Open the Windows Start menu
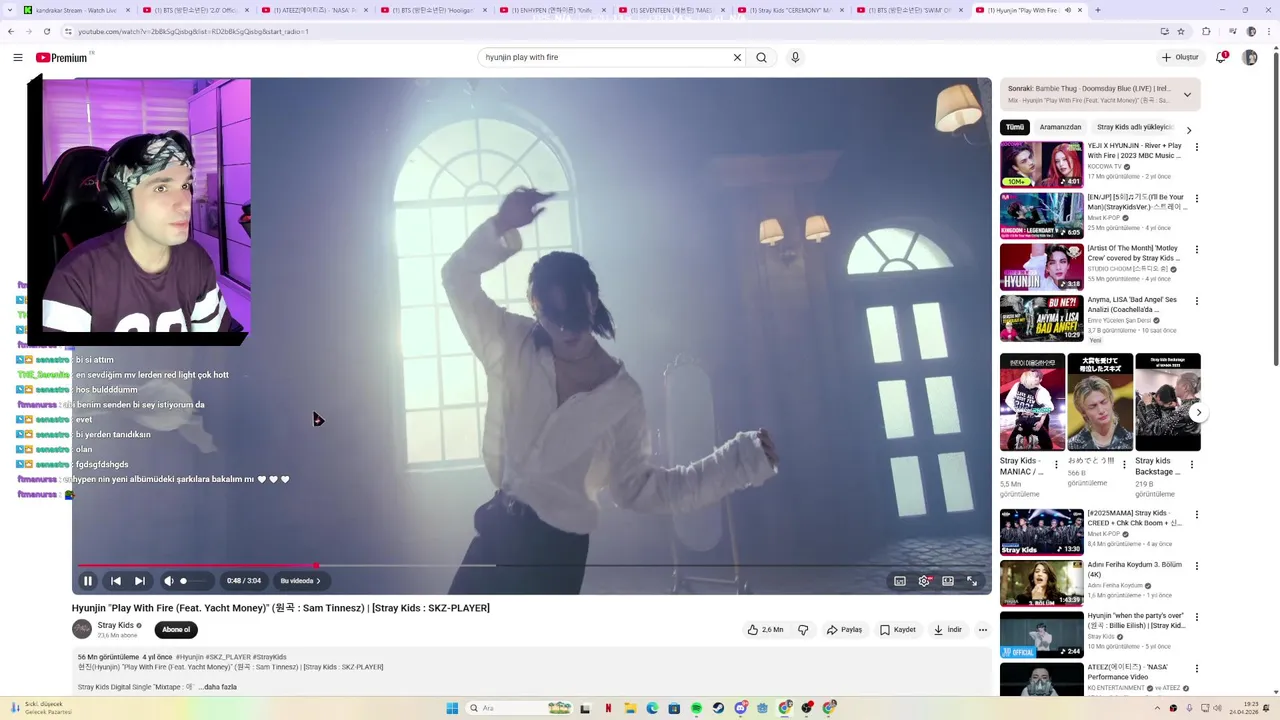The height and width of the screenshot is (720, 1280). [452, 708]
